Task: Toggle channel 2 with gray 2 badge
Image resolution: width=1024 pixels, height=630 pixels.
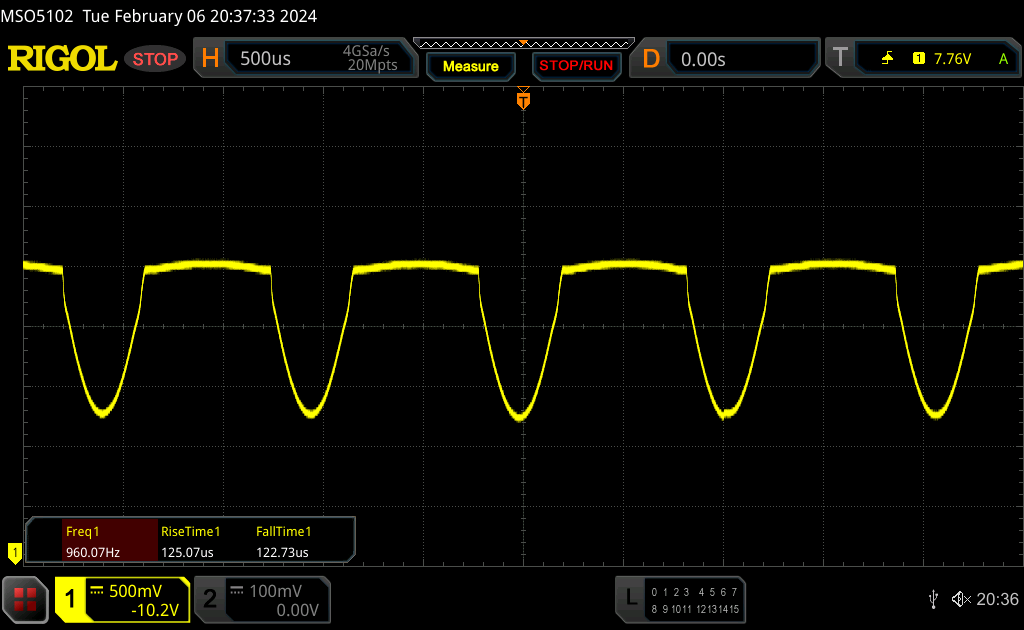Action: [210, 599]
